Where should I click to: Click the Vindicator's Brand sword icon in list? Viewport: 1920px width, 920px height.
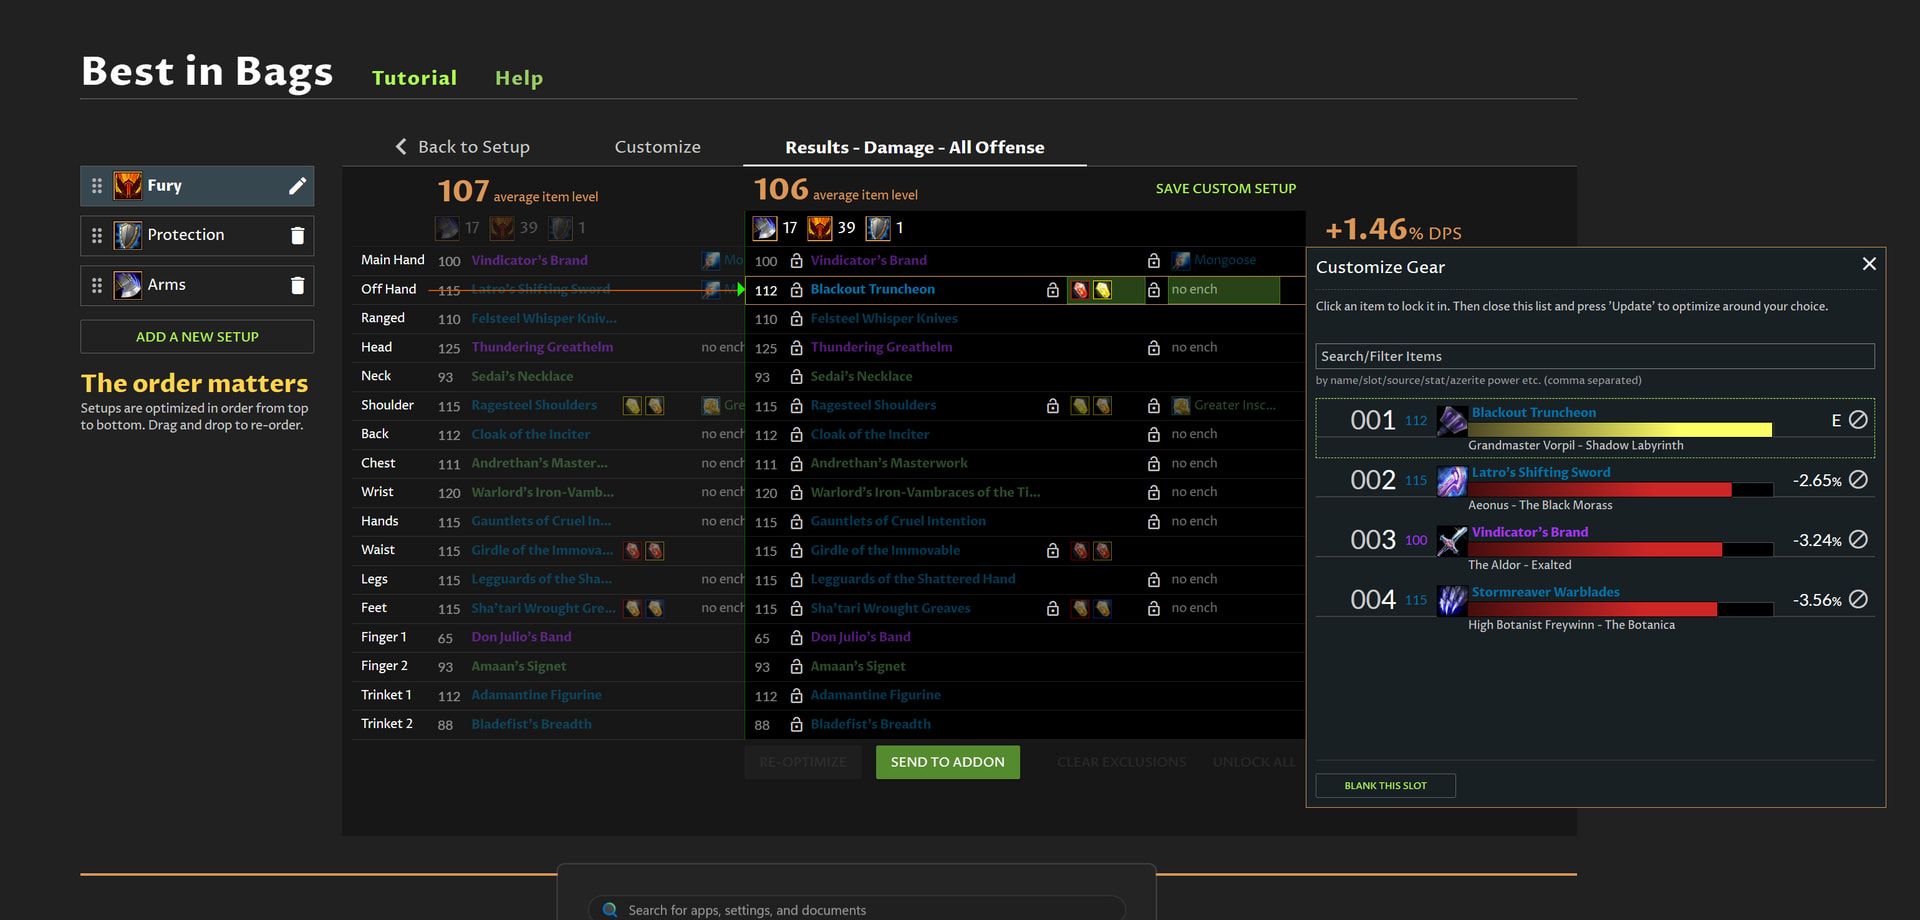[1451, 541]
